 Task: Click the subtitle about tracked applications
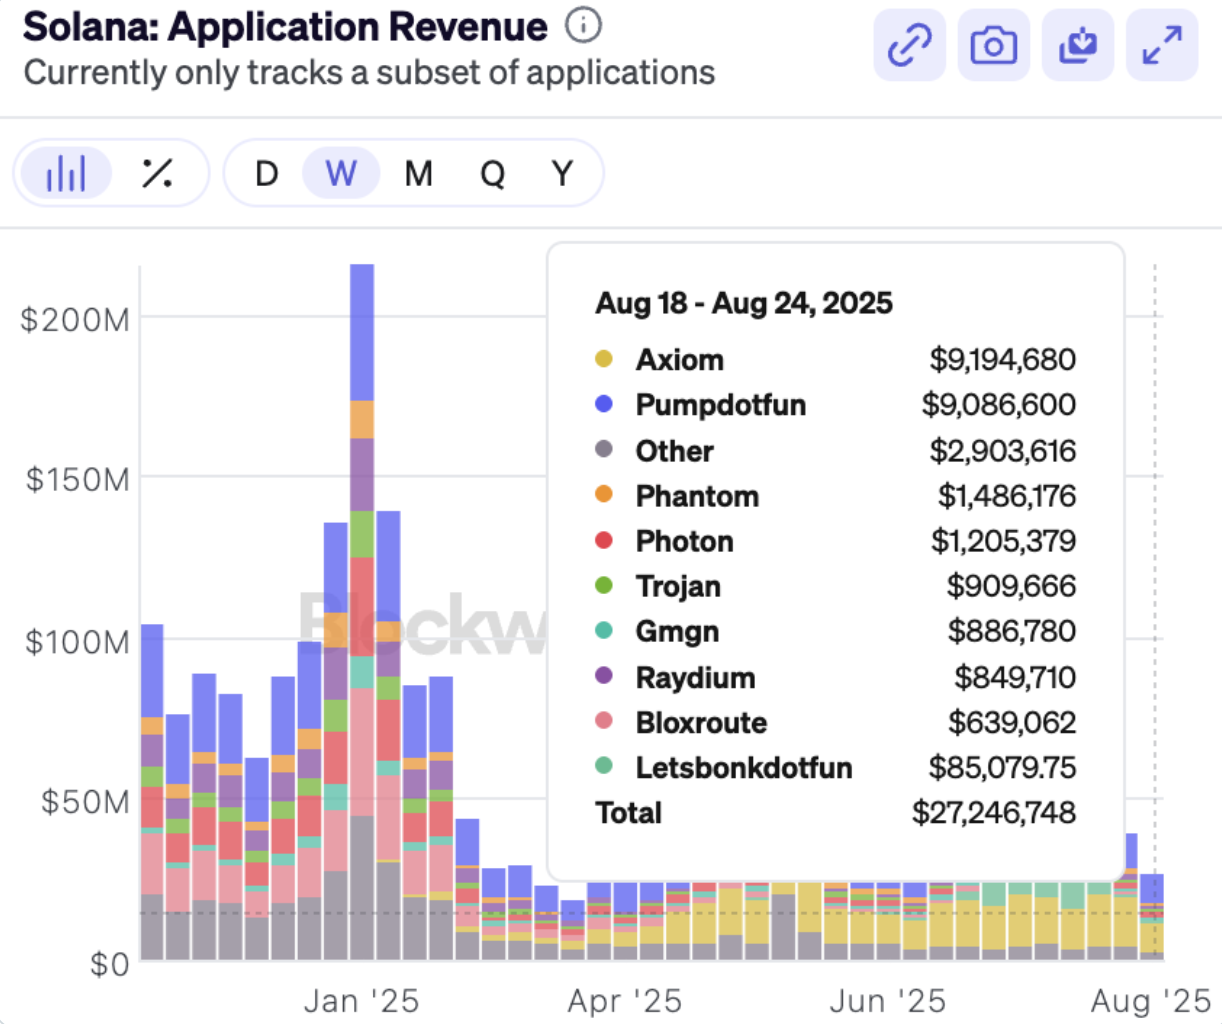369,73
